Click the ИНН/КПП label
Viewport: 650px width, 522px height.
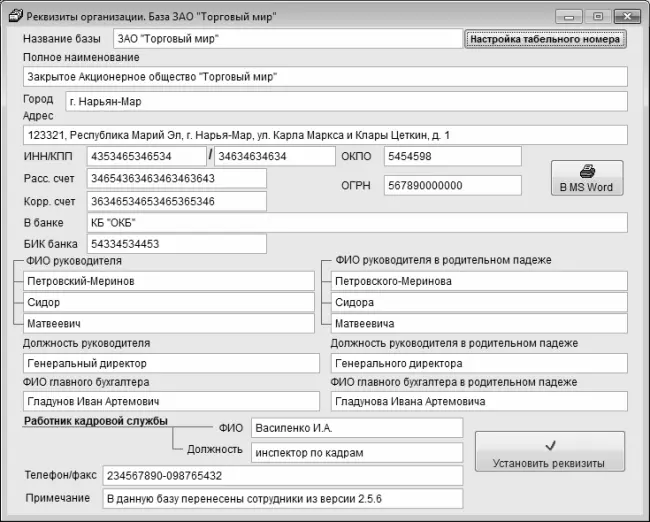[x=48, y=156]
